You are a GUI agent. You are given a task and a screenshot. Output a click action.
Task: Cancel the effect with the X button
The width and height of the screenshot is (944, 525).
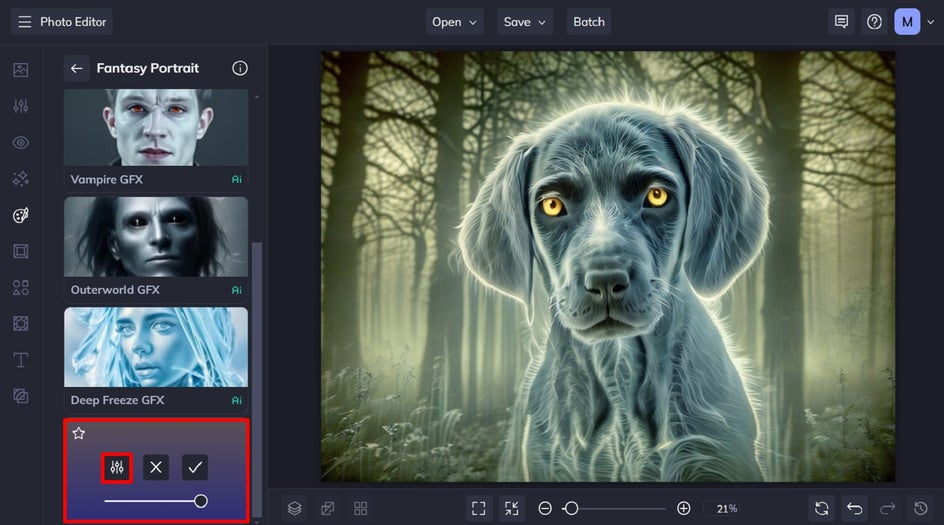(x=156, y=467)
